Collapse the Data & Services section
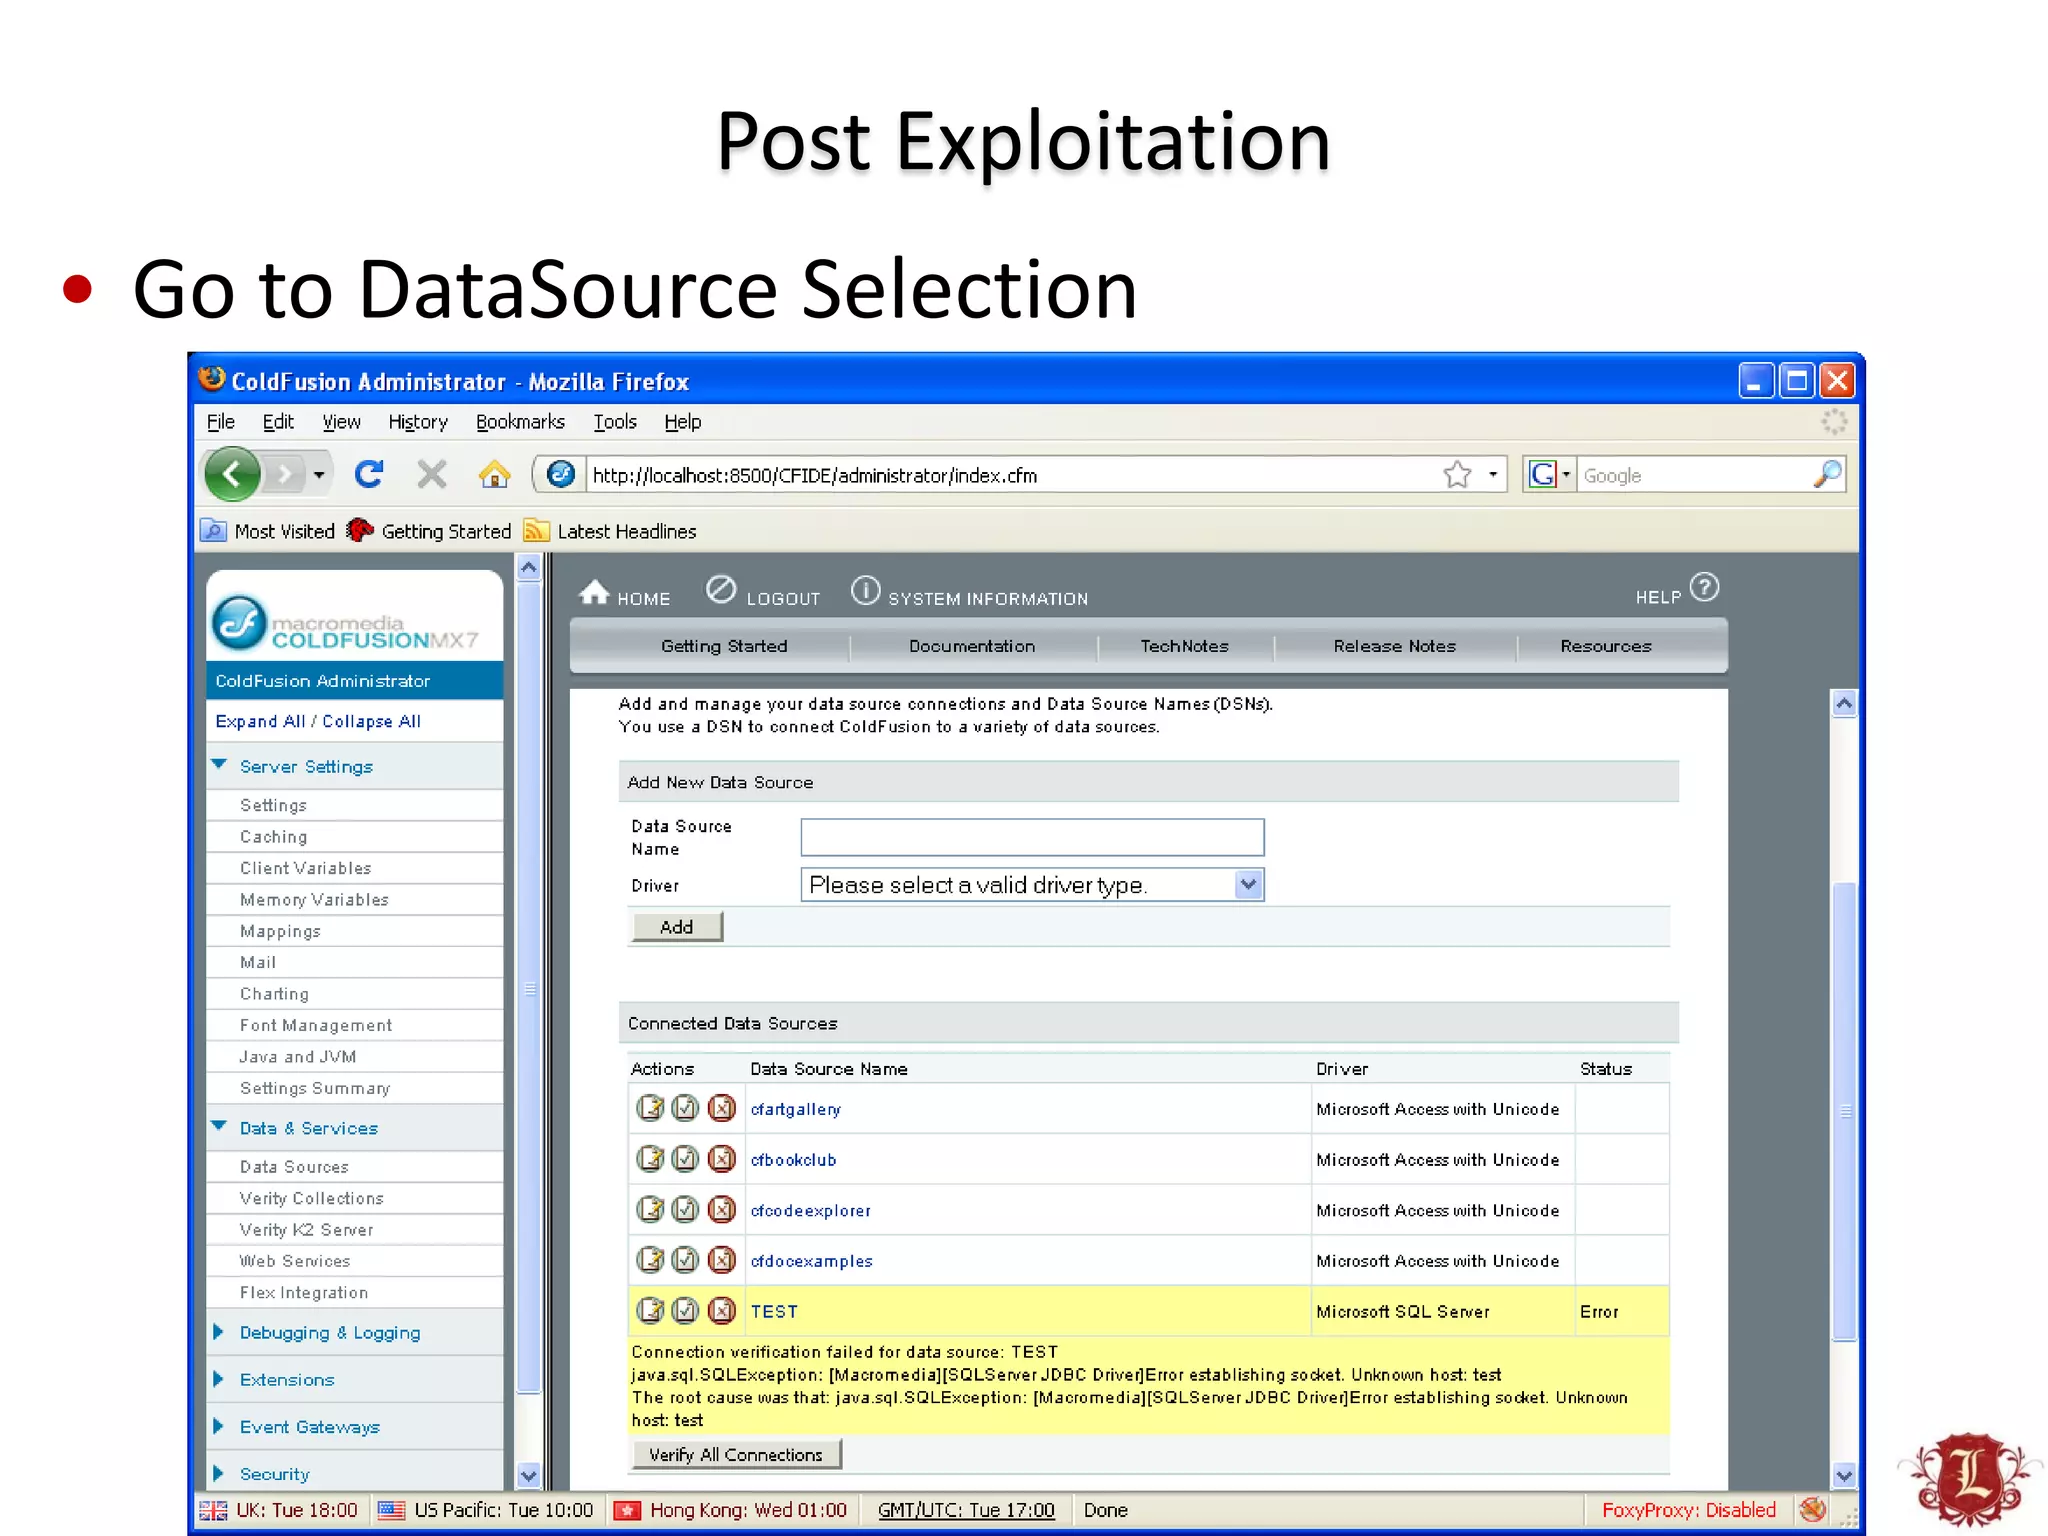Viewport: 2048px width, 1536px height. click(x=219, y=1127)
